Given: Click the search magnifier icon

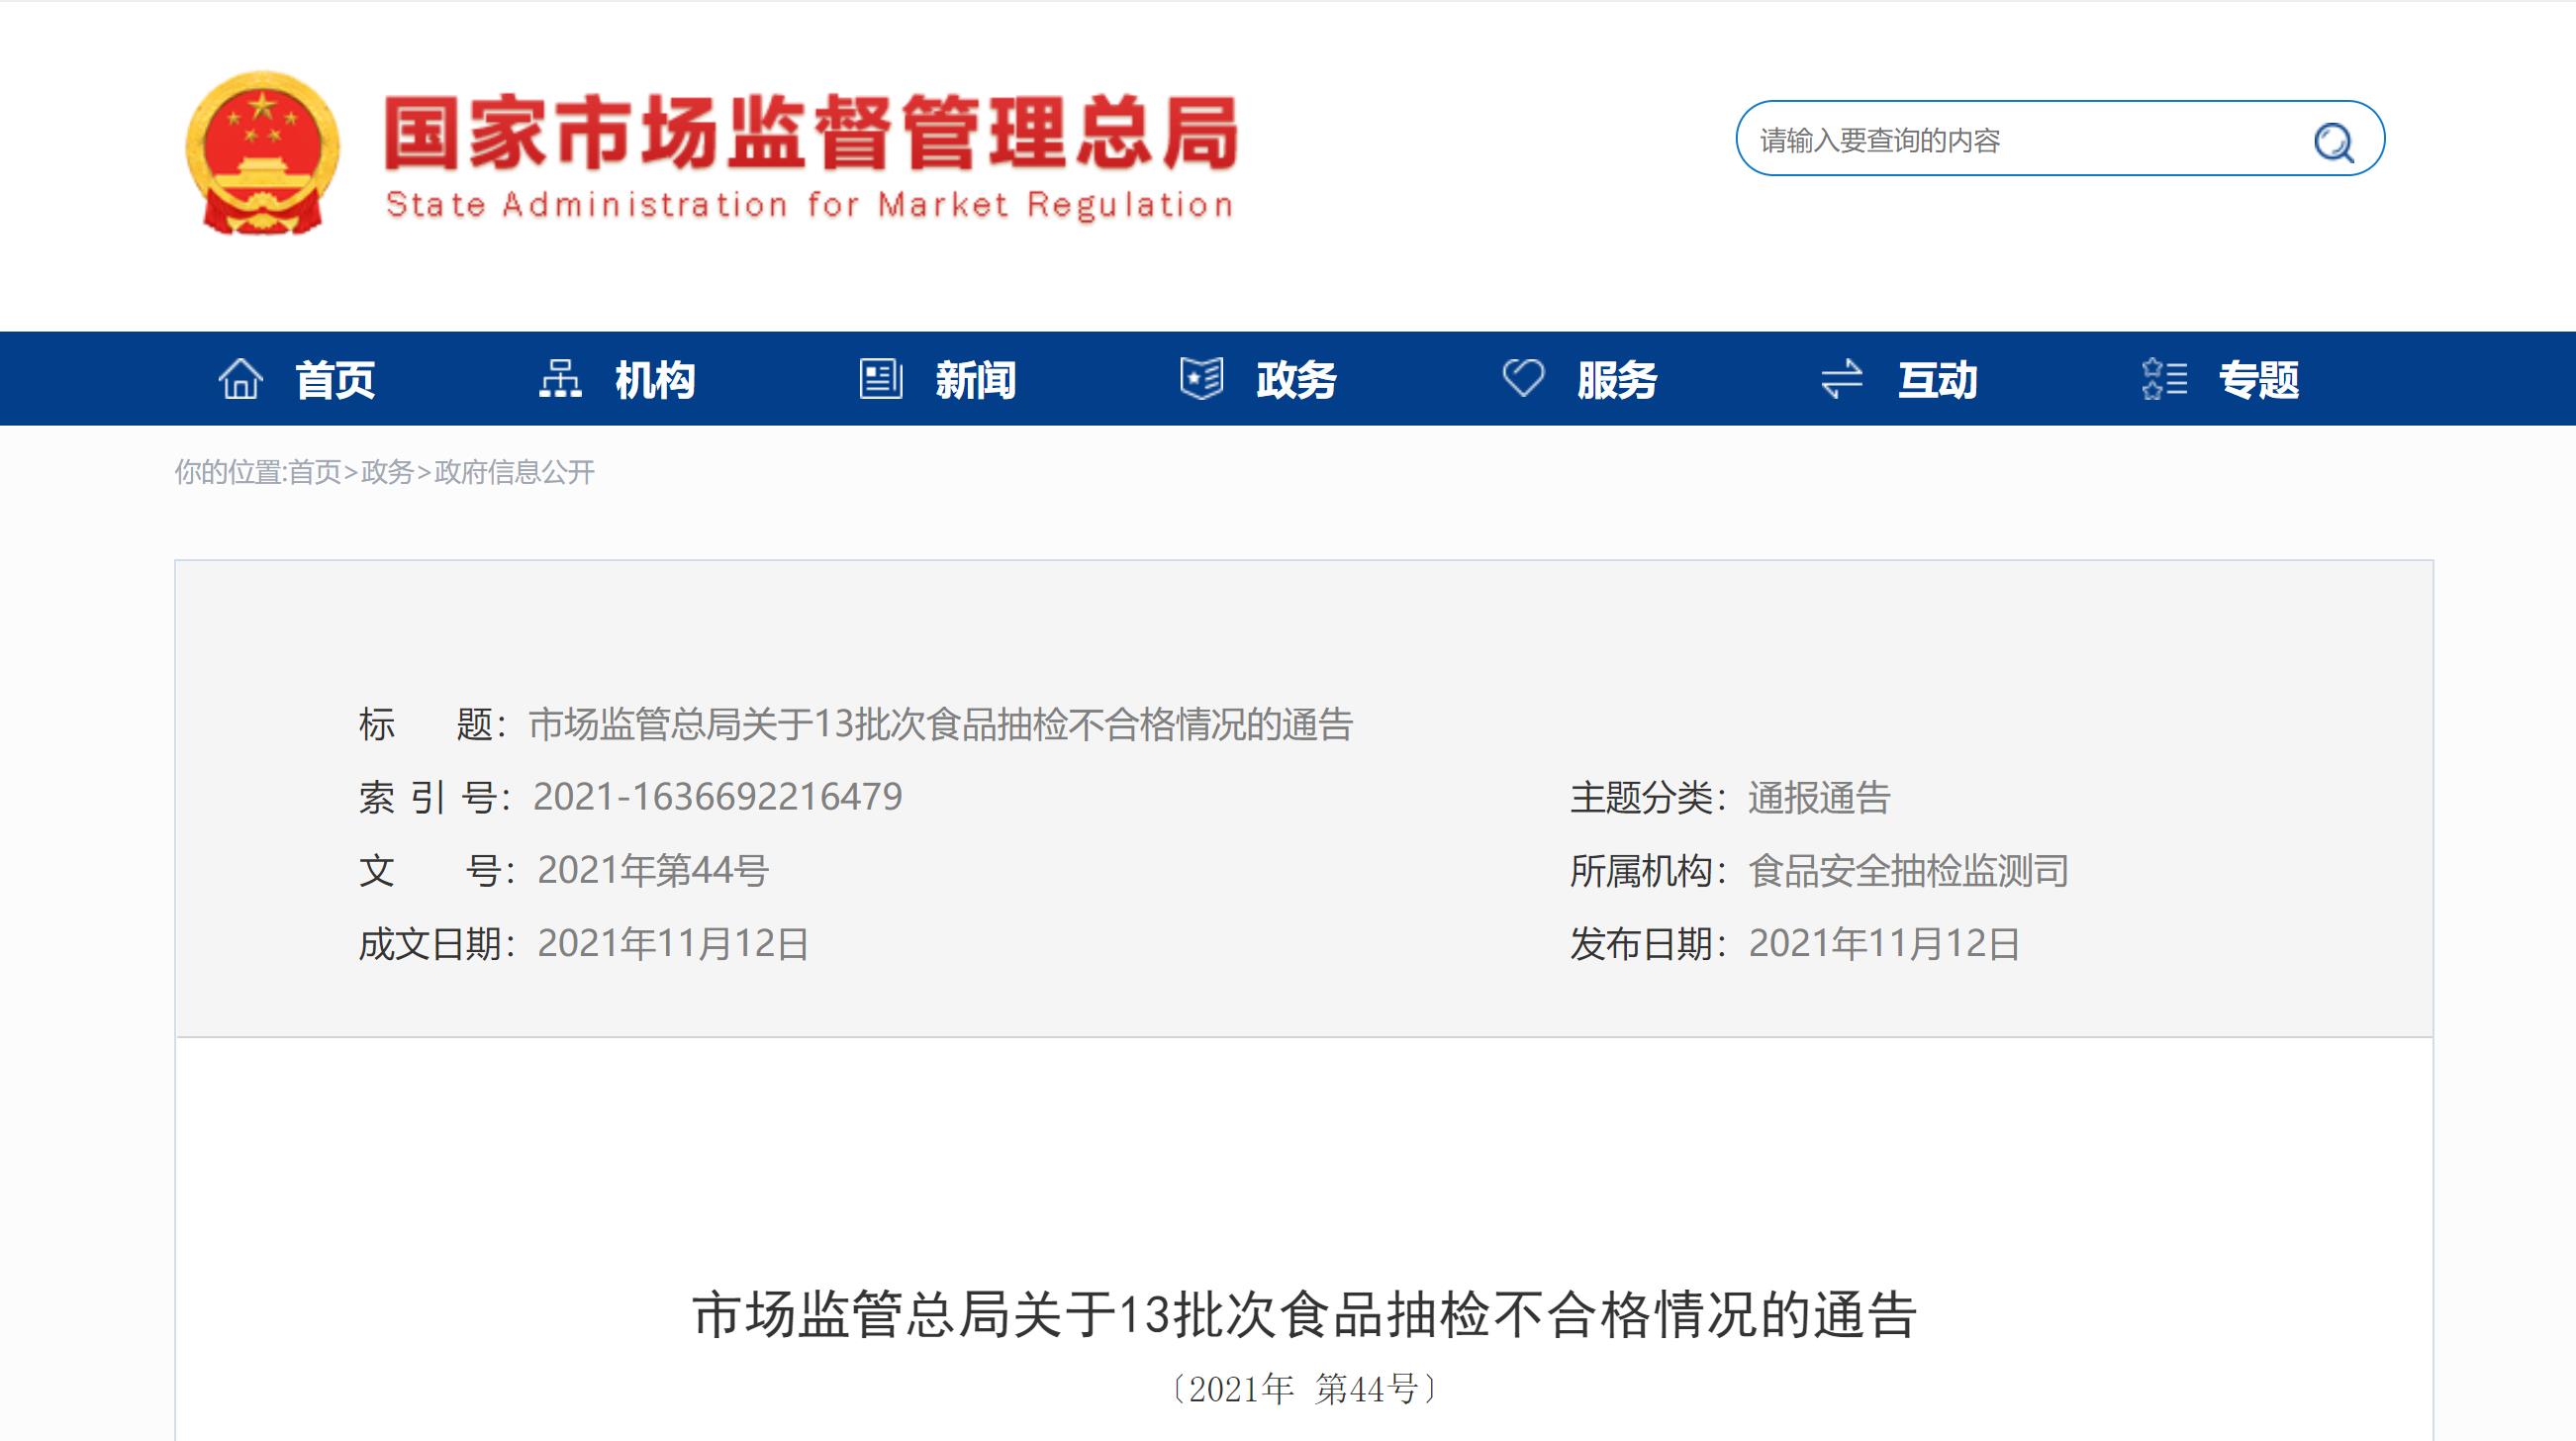Looking at the screenshot, I should (x=2333, y=141).
